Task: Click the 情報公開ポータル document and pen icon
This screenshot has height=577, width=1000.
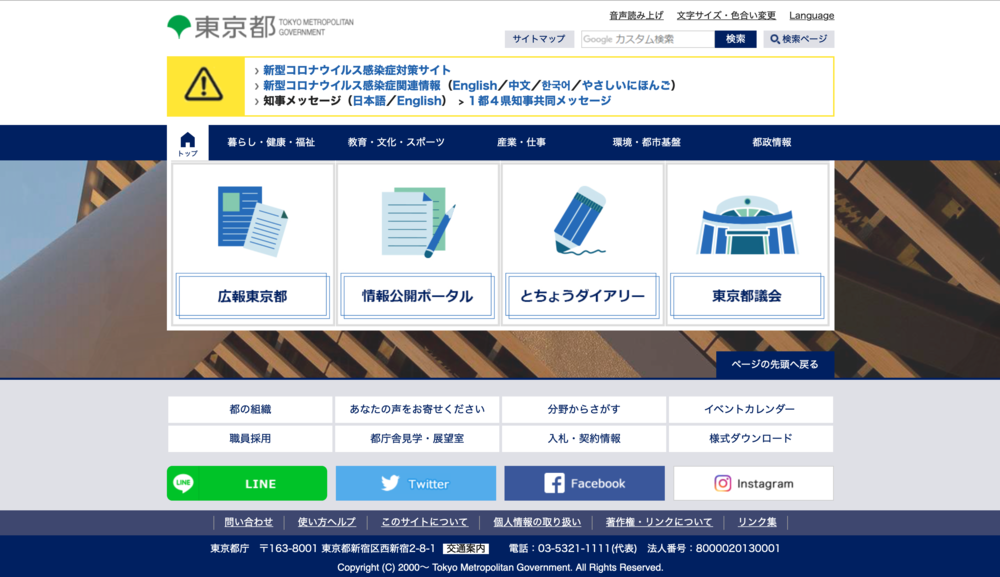Action: point(417,220)
